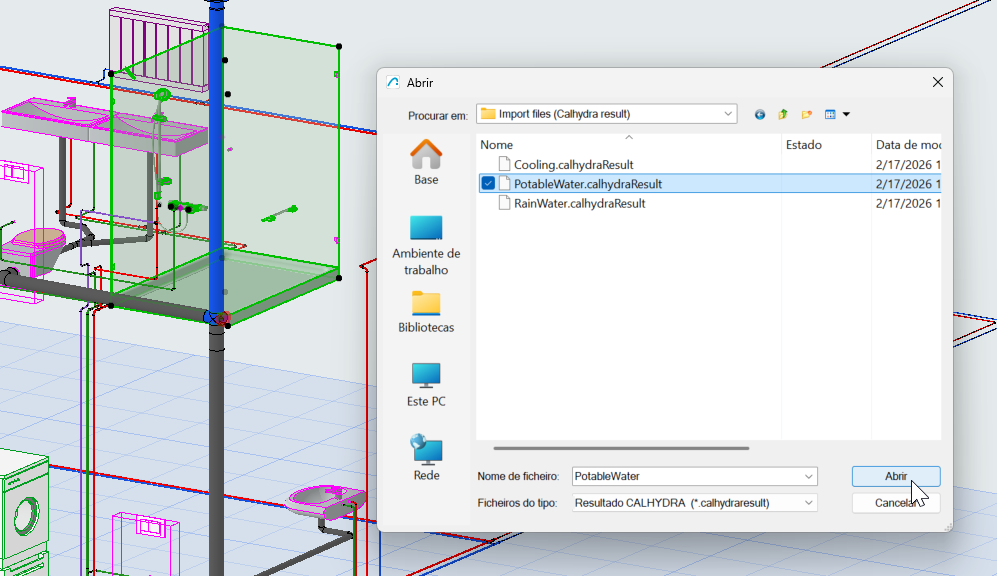Viewport: 997px width, 576px height.
Task: Open the View menu icon
Action: point(830,114)
